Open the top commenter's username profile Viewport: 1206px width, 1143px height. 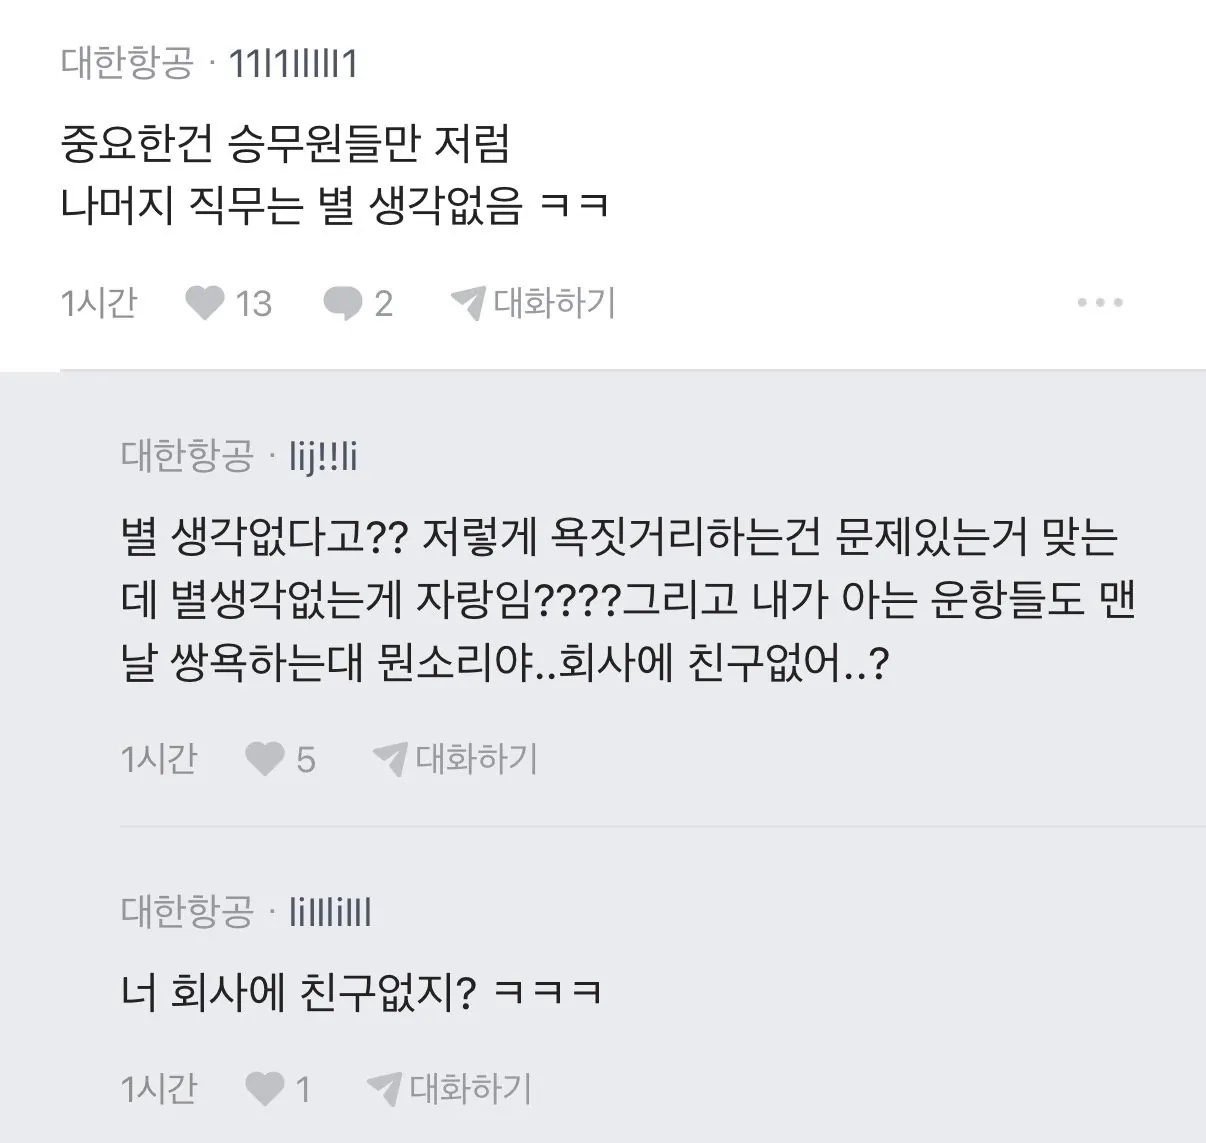tap(293, 64)
